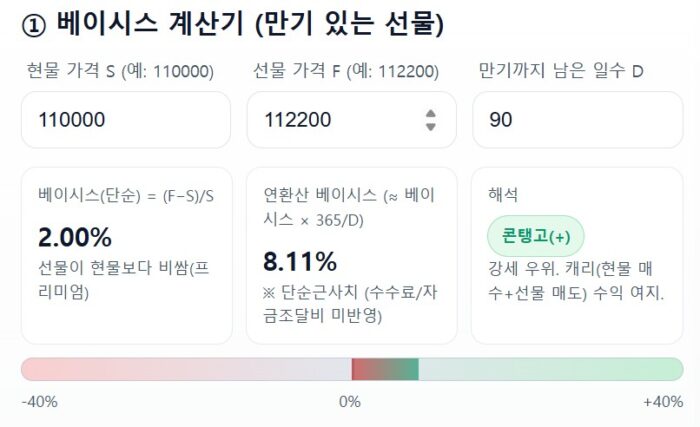Increase futures price with the up stepper arrow

click(x=431, y=113)
